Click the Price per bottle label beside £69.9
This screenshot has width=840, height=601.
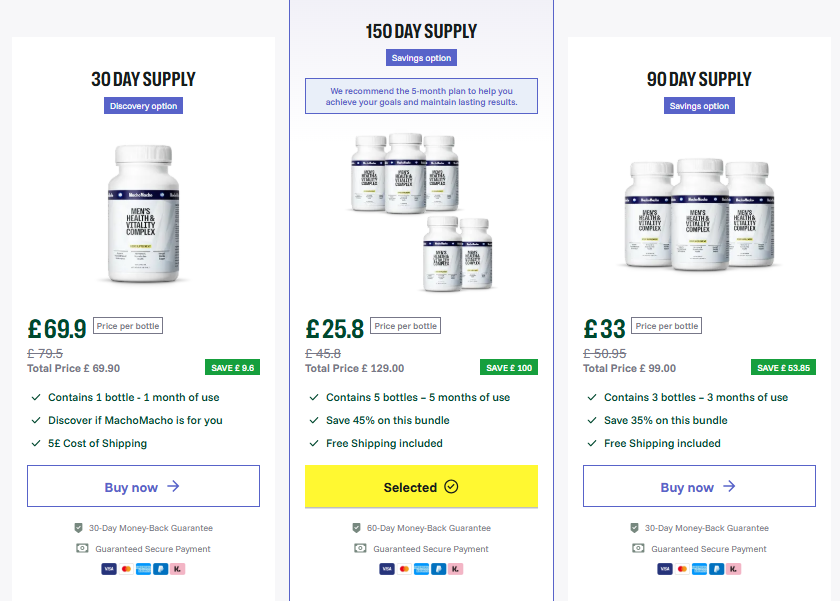coord(127,325)
